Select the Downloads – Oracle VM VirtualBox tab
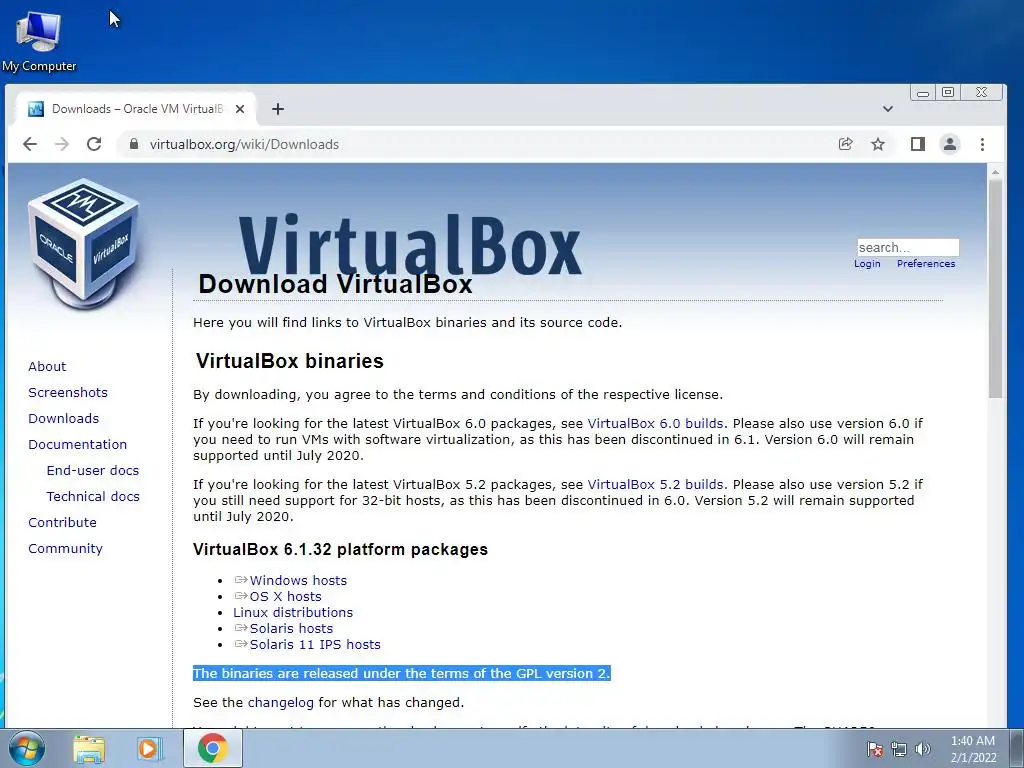The height and width of the screenshot is (768, 1024). pos(134,109)
